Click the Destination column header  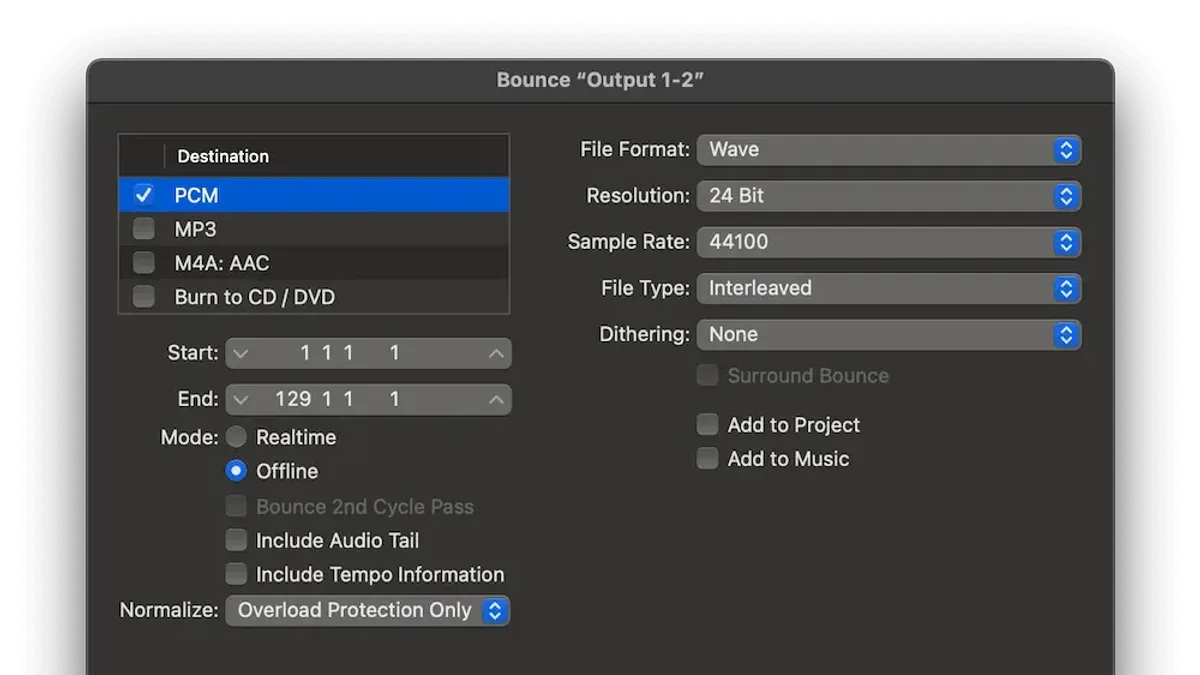pyautogui.click(x=223, y=156)
